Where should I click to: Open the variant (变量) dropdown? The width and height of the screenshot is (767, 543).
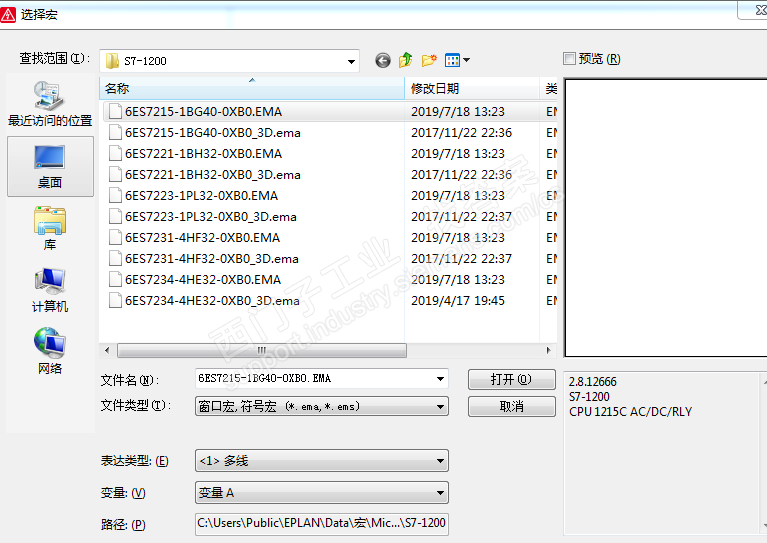coord(322,493)
